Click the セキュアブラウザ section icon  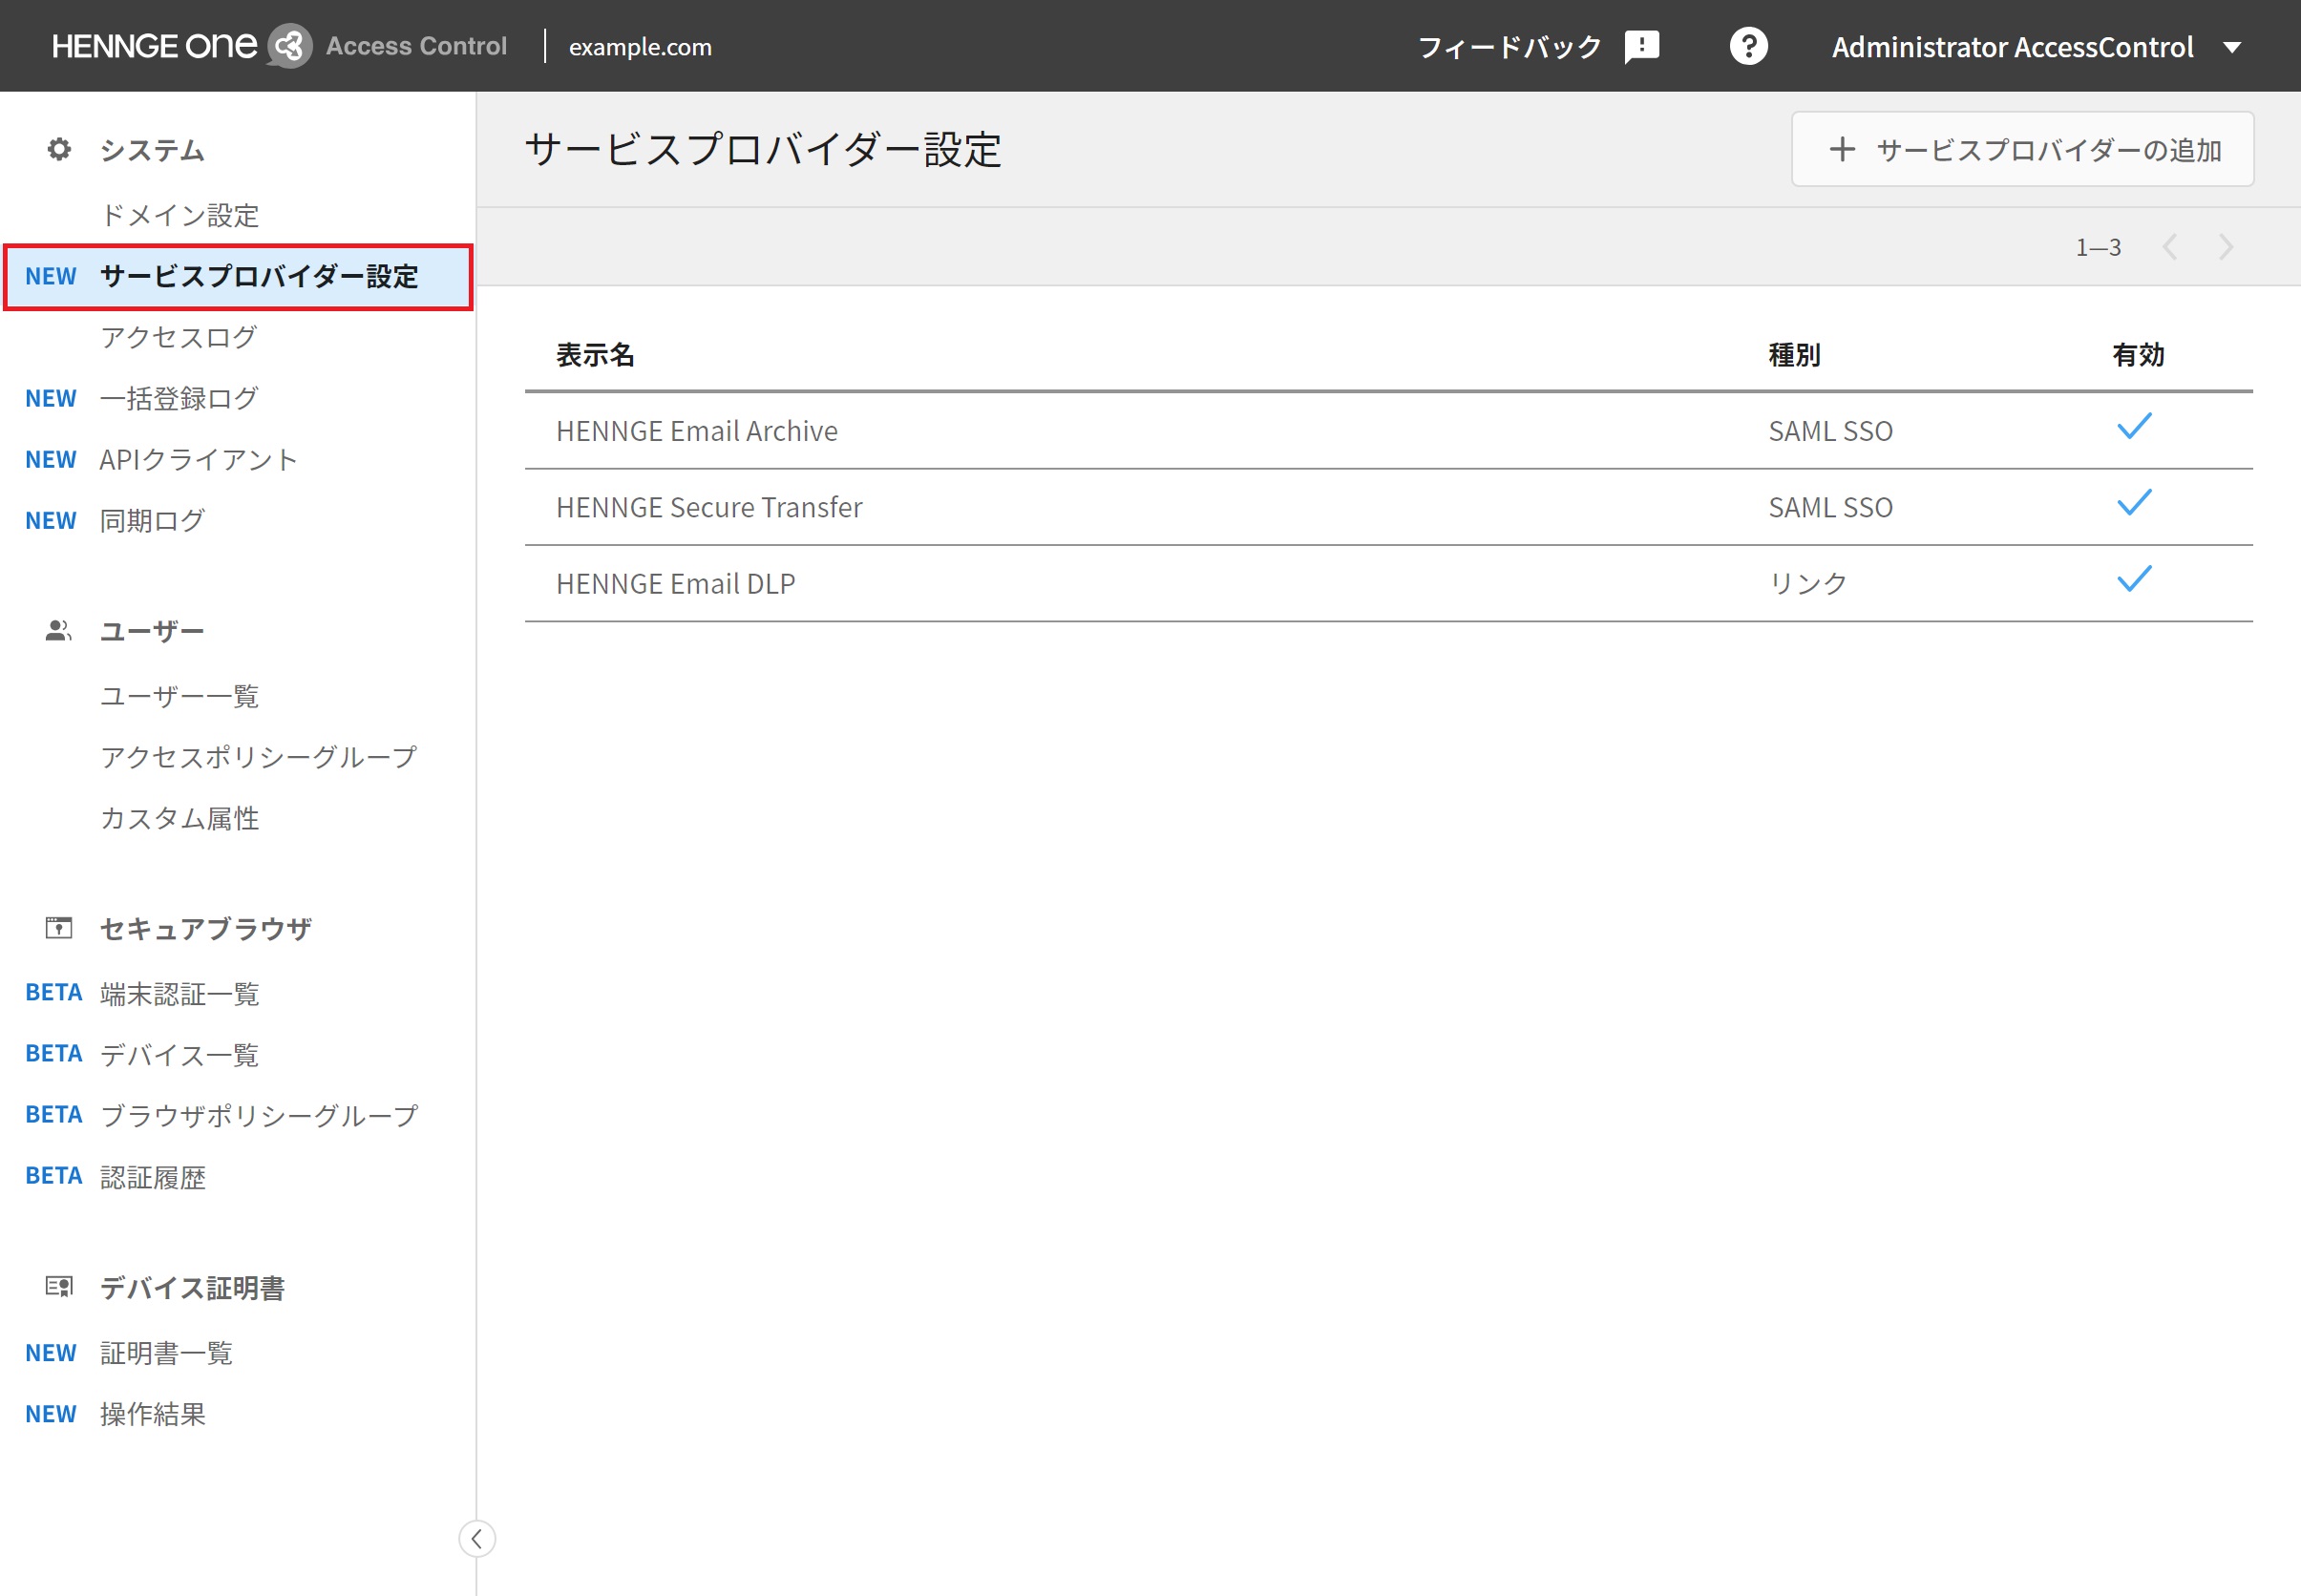59,928
